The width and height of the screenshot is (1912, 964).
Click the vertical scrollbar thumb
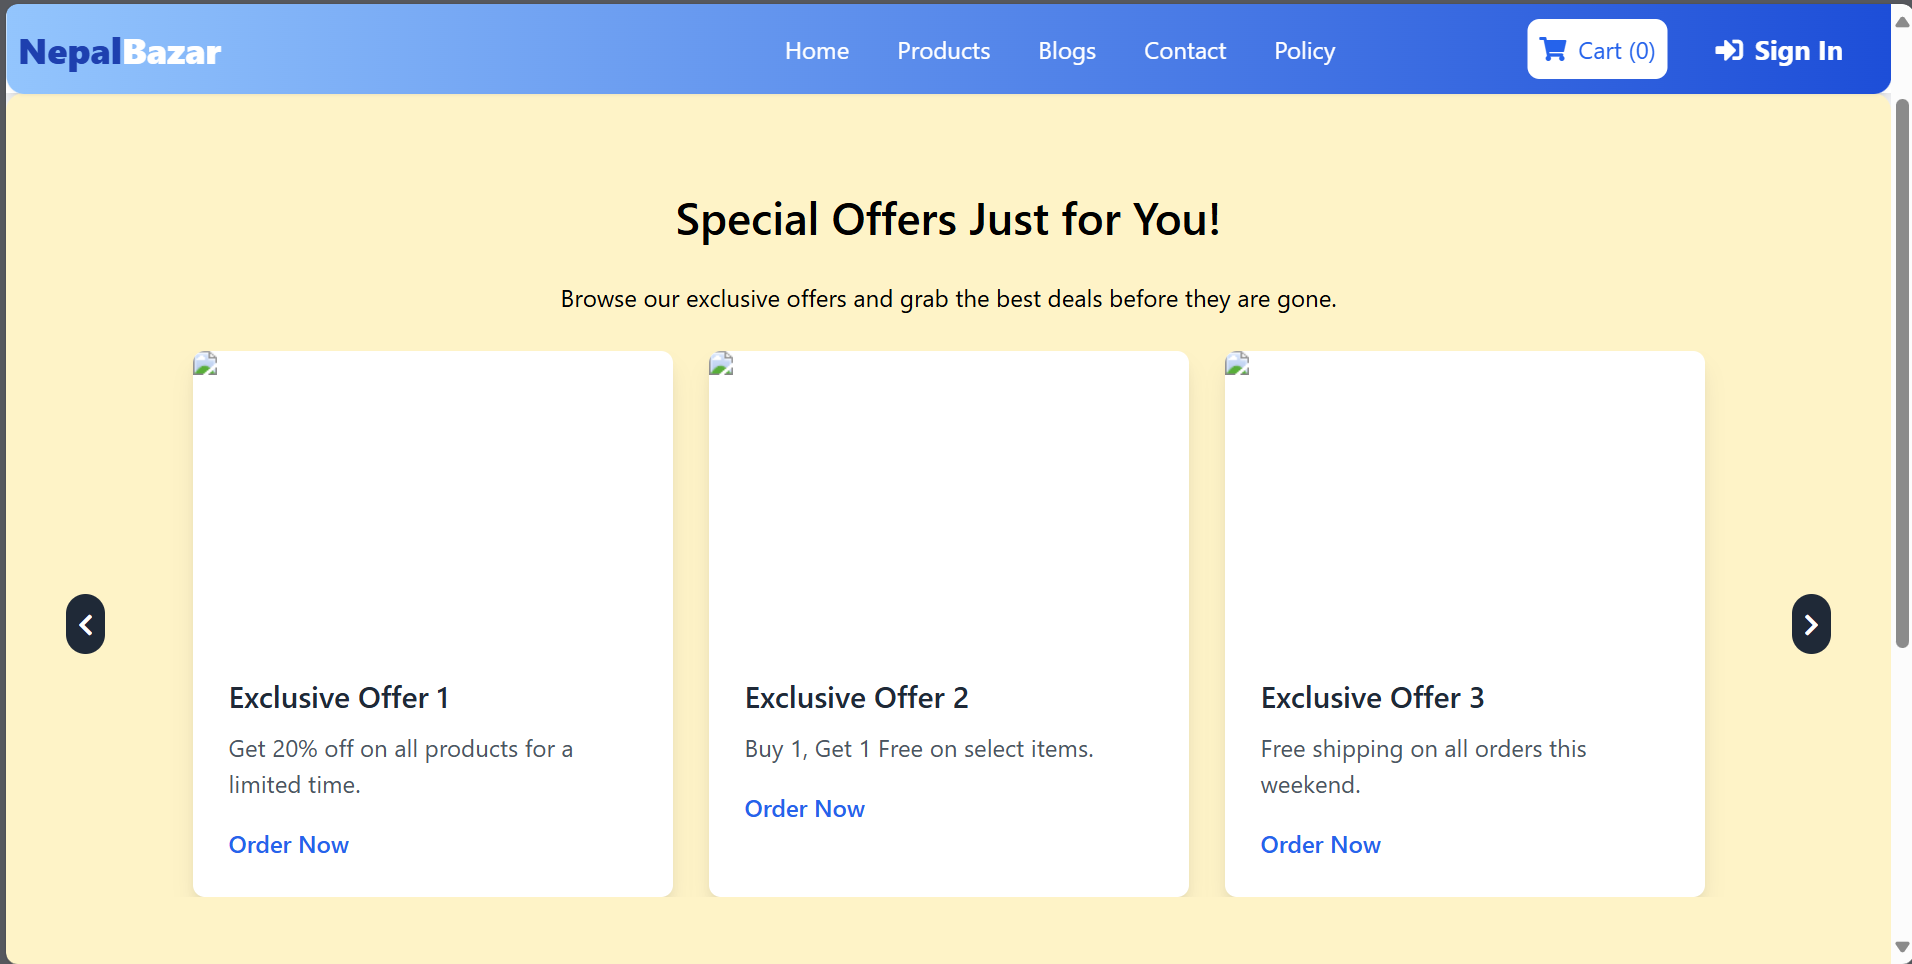[x=1902, y=370]
